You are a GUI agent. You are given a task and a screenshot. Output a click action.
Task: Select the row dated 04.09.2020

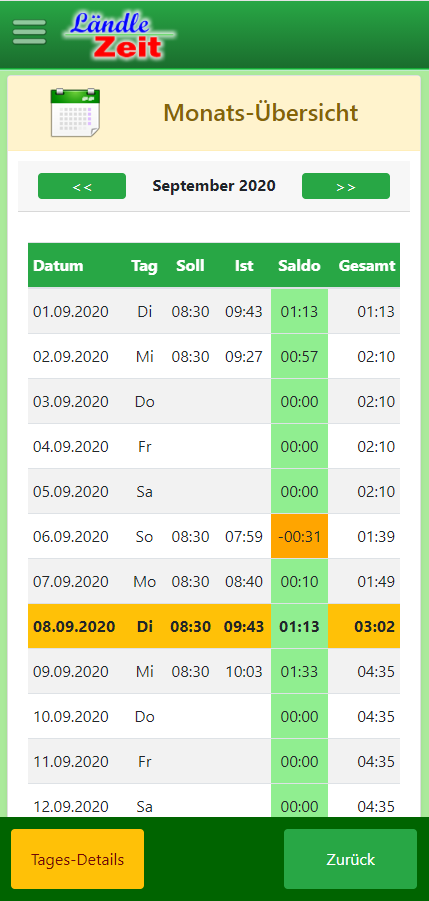[x=214, y=446]
